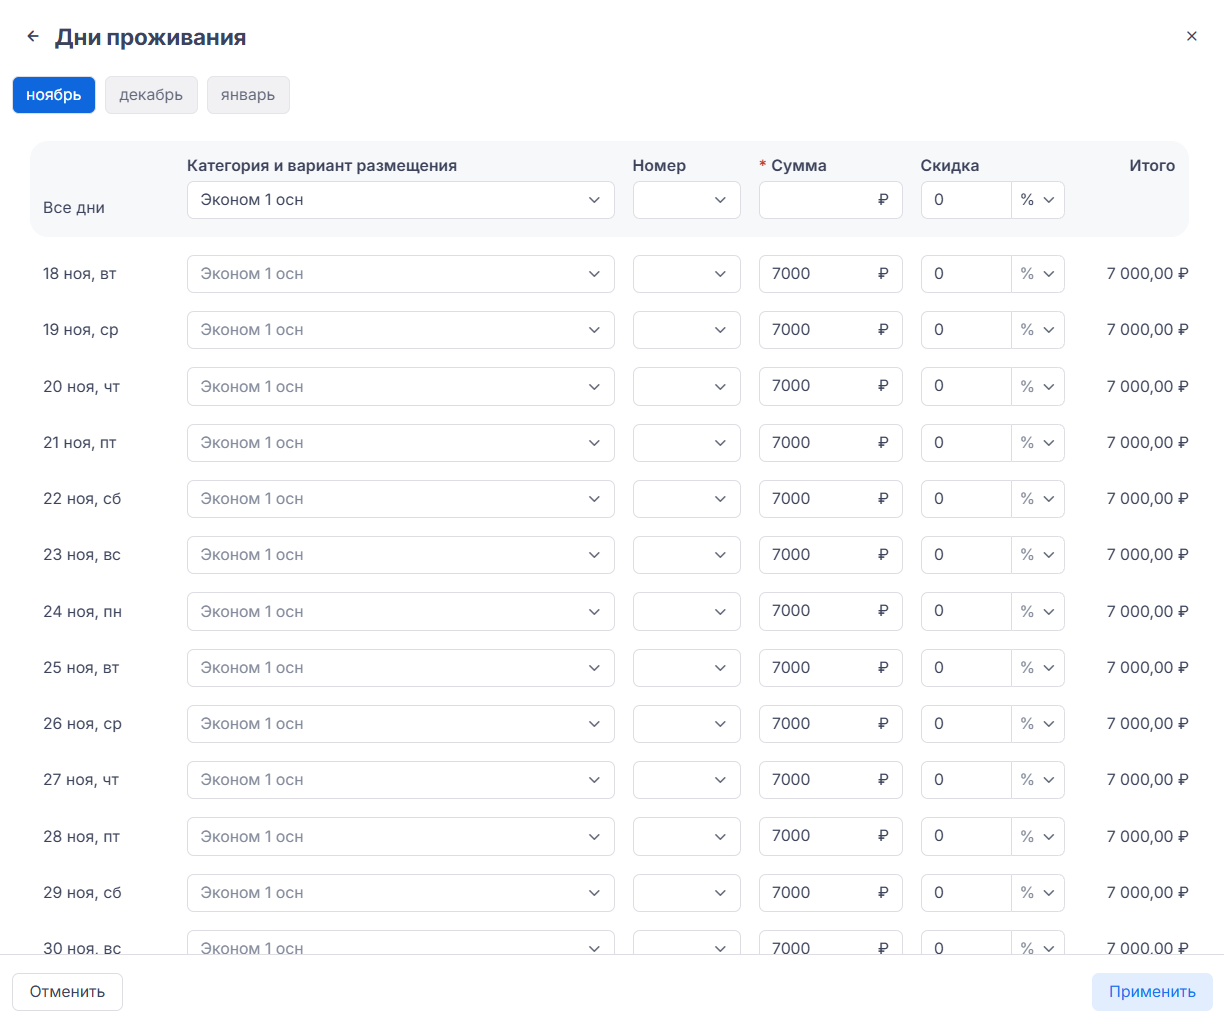The image size is (1224, 1028).
Task: Open the Все дни Номер dropdown
Action: 686,200
